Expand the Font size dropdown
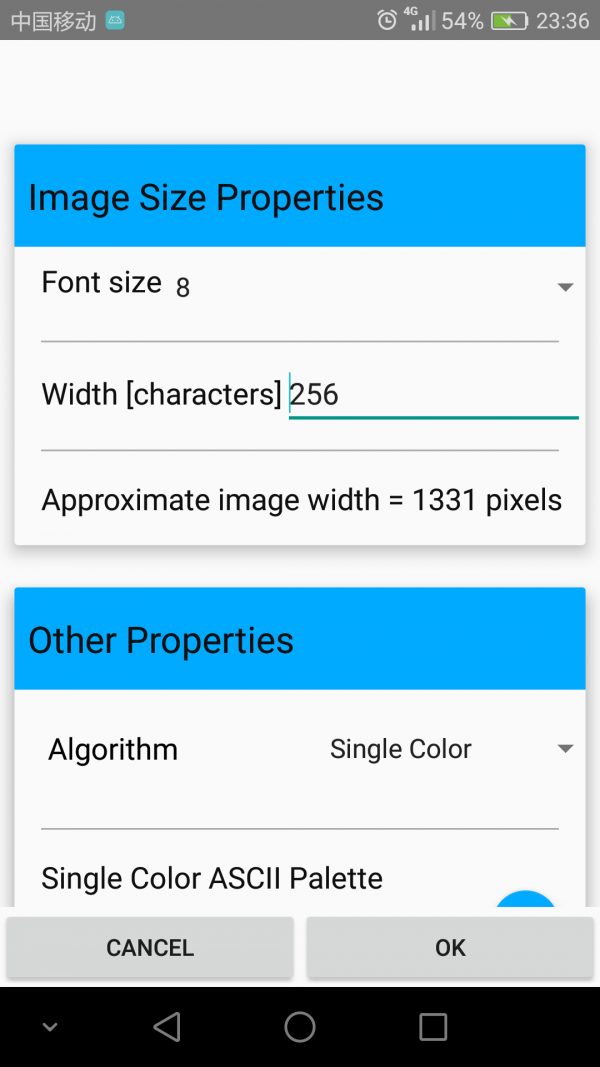 [x=564, y=287]
